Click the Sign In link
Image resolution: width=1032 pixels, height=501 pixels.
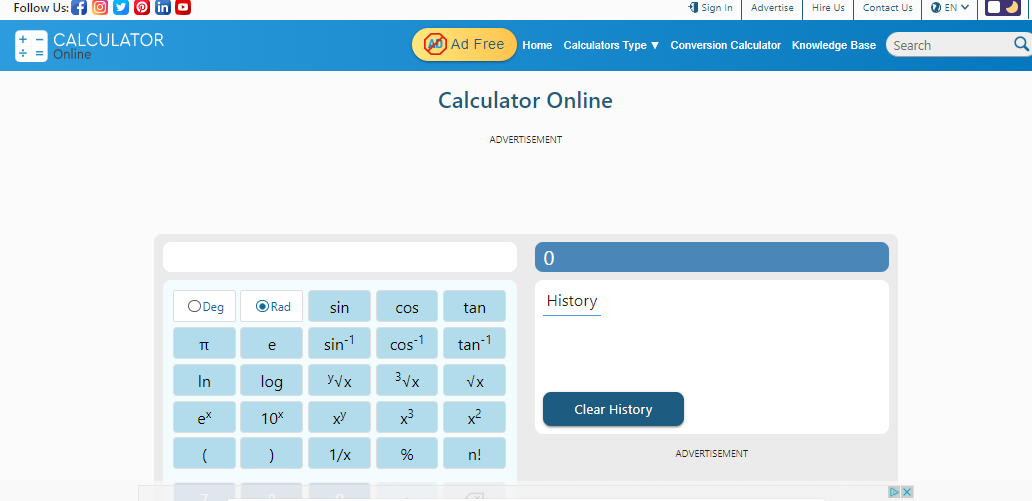tap(710, 8)
